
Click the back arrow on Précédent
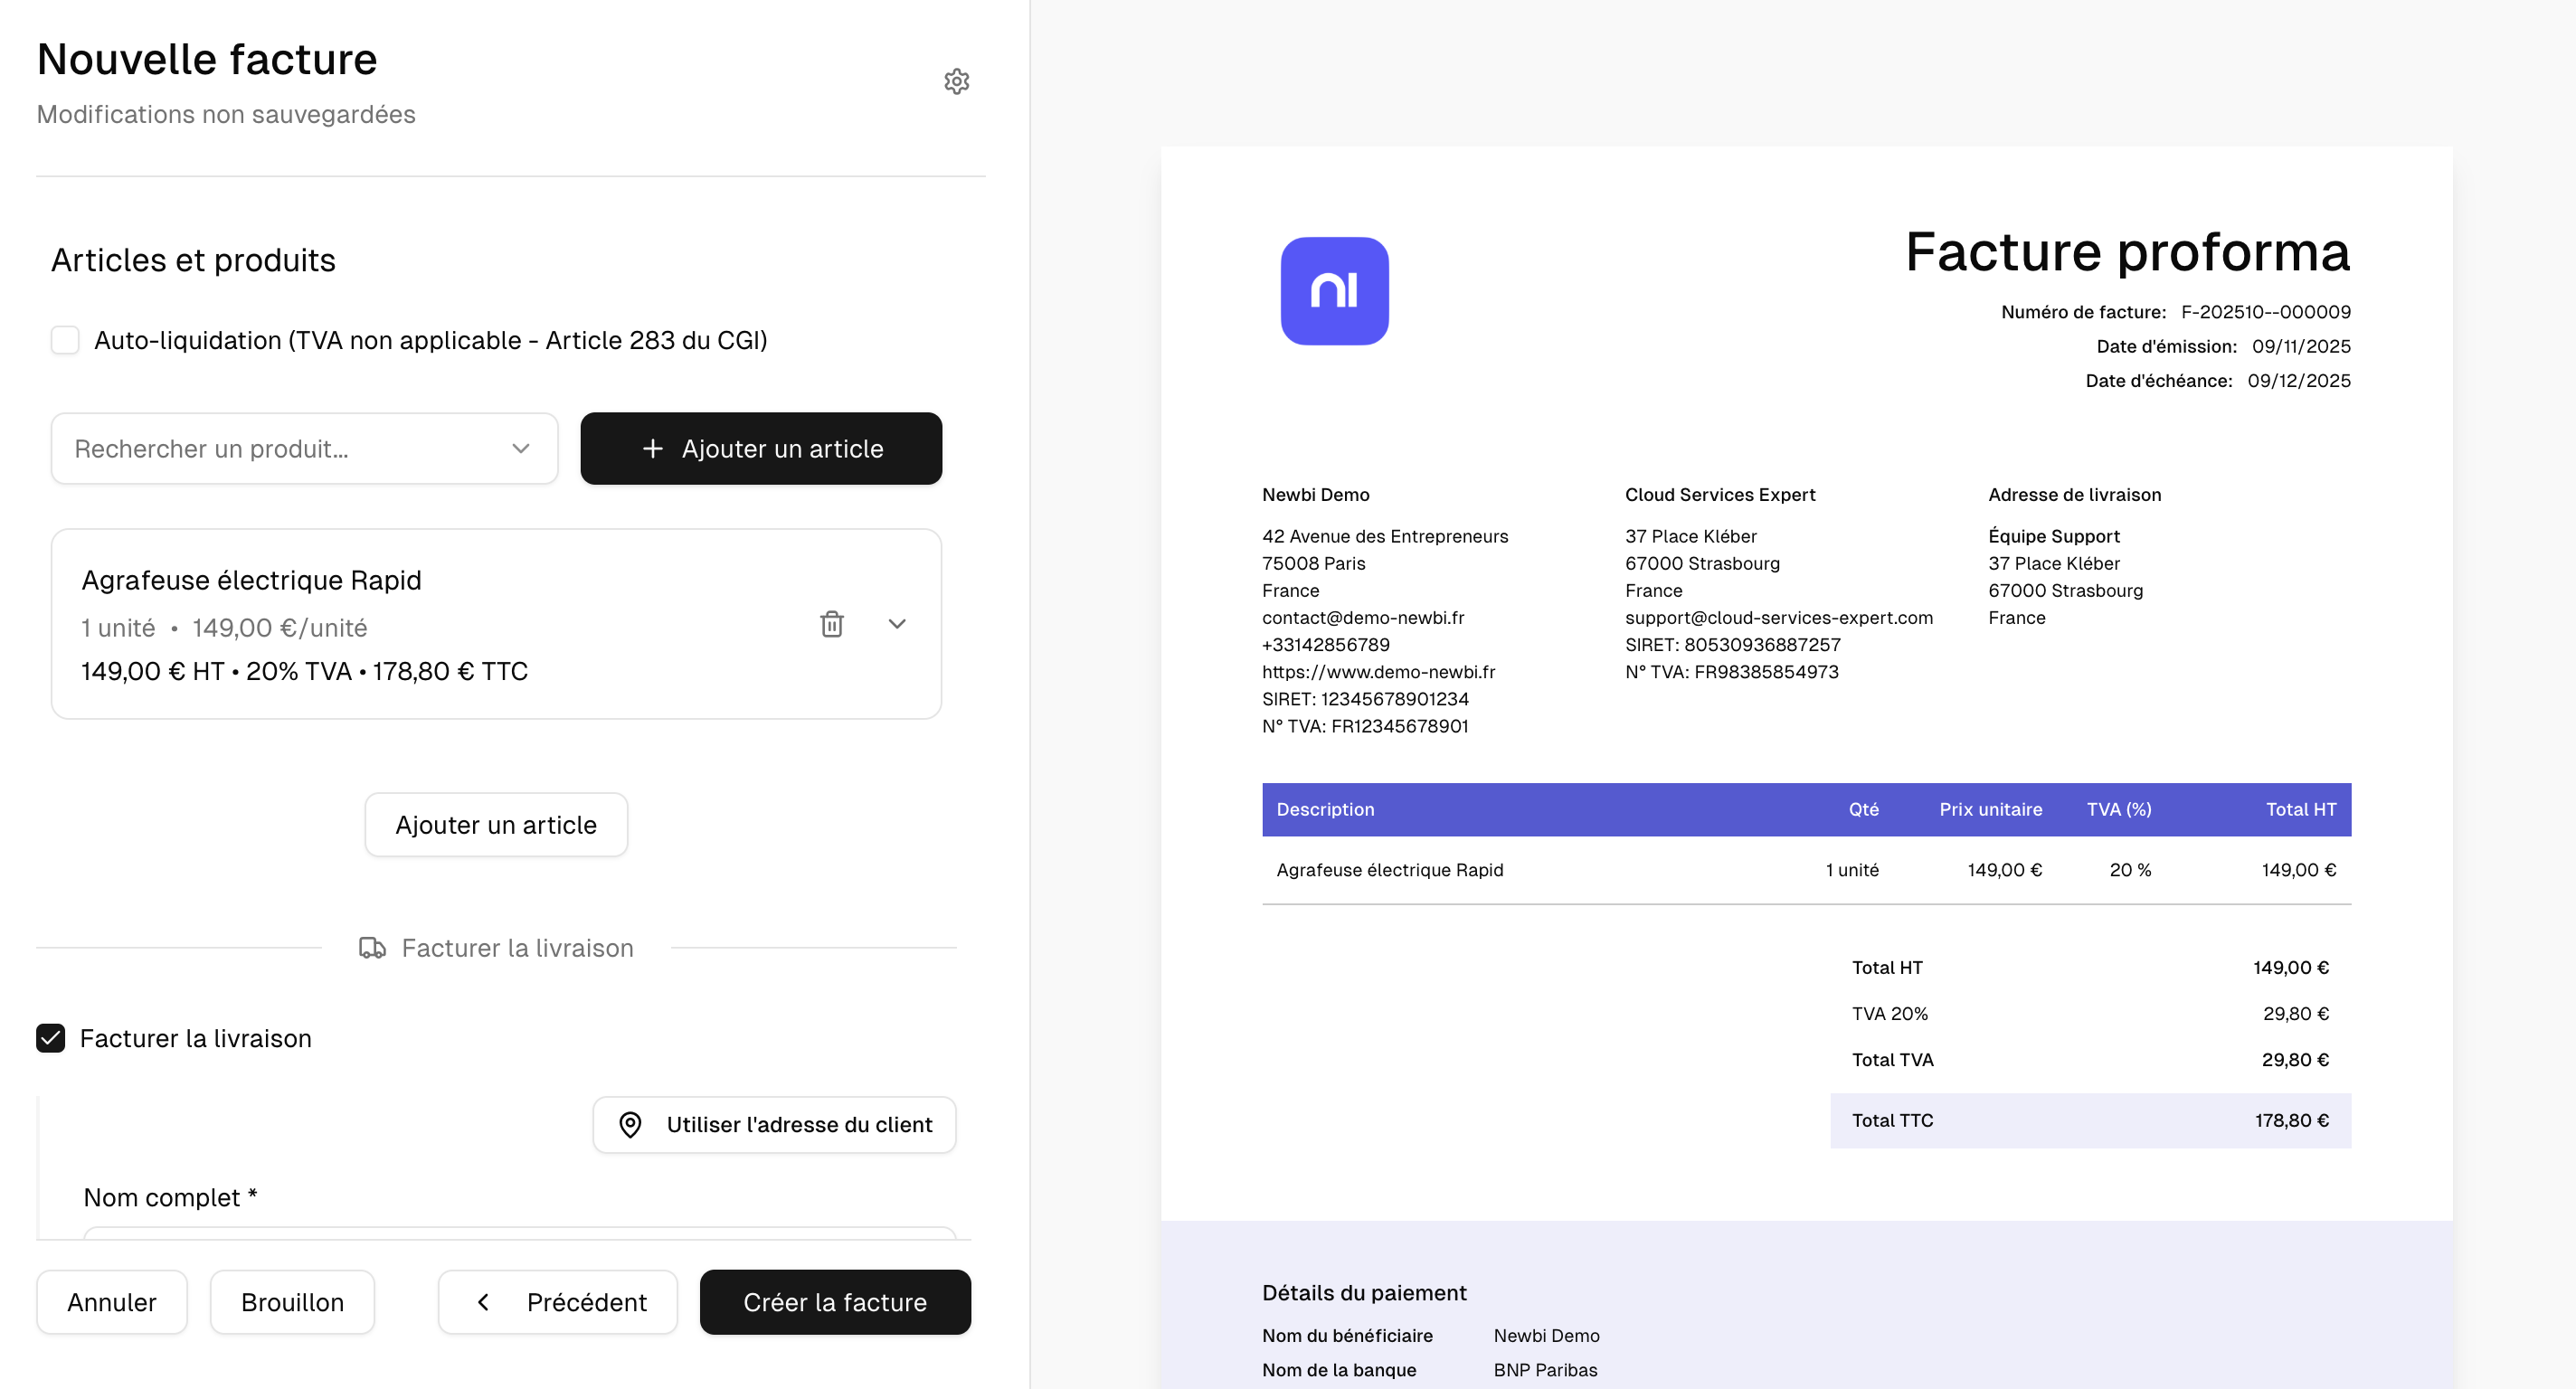(x=484, y=1302)
